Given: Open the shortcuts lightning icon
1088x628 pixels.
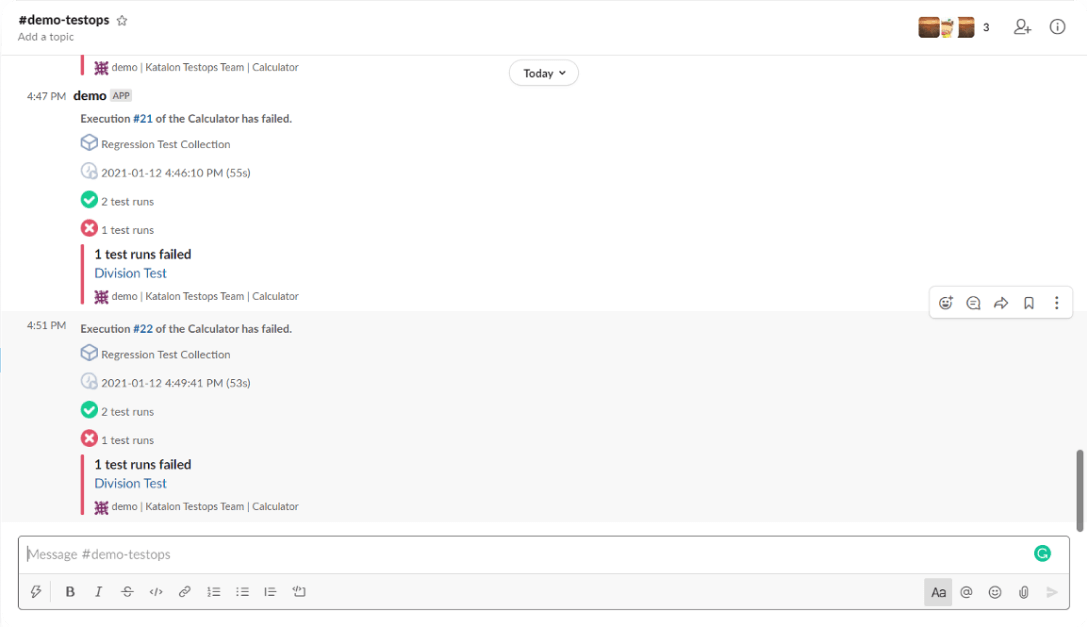Looking at the screenshot, I should 35,591.
